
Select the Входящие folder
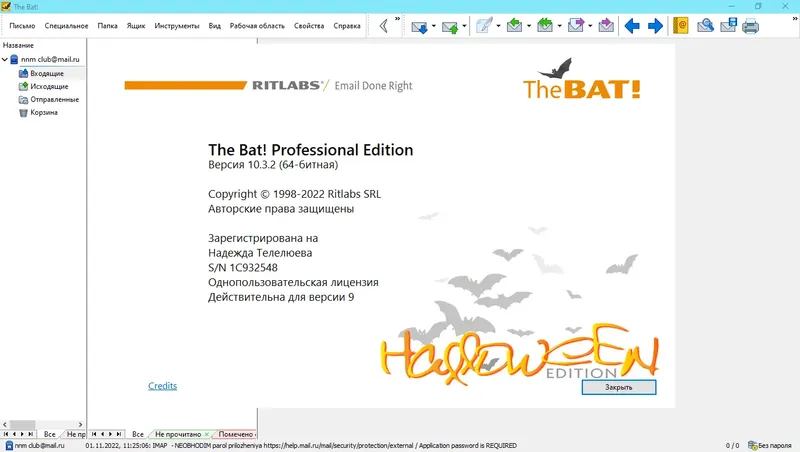click(46, 73)
